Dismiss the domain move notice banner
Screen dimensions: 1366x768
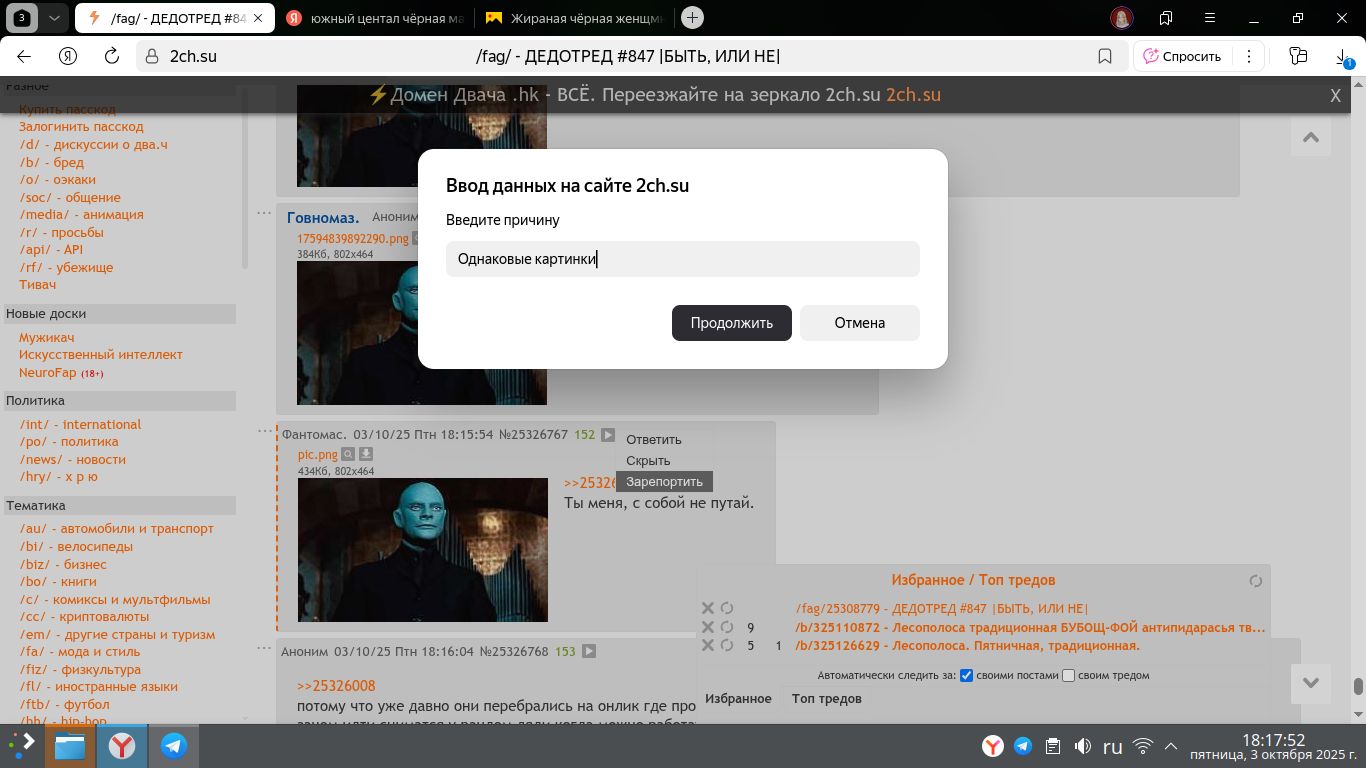click(1335, 96)
